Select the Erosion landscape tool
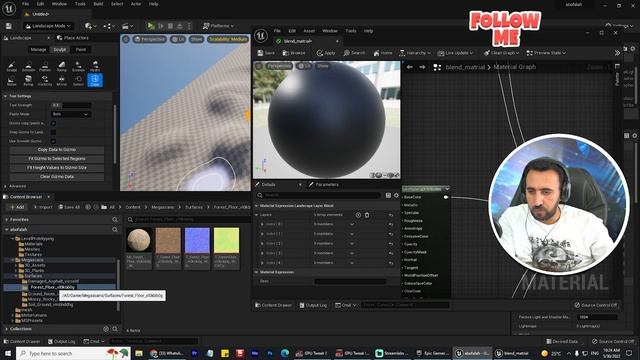 pyautogui.click(x=78, y=66)
